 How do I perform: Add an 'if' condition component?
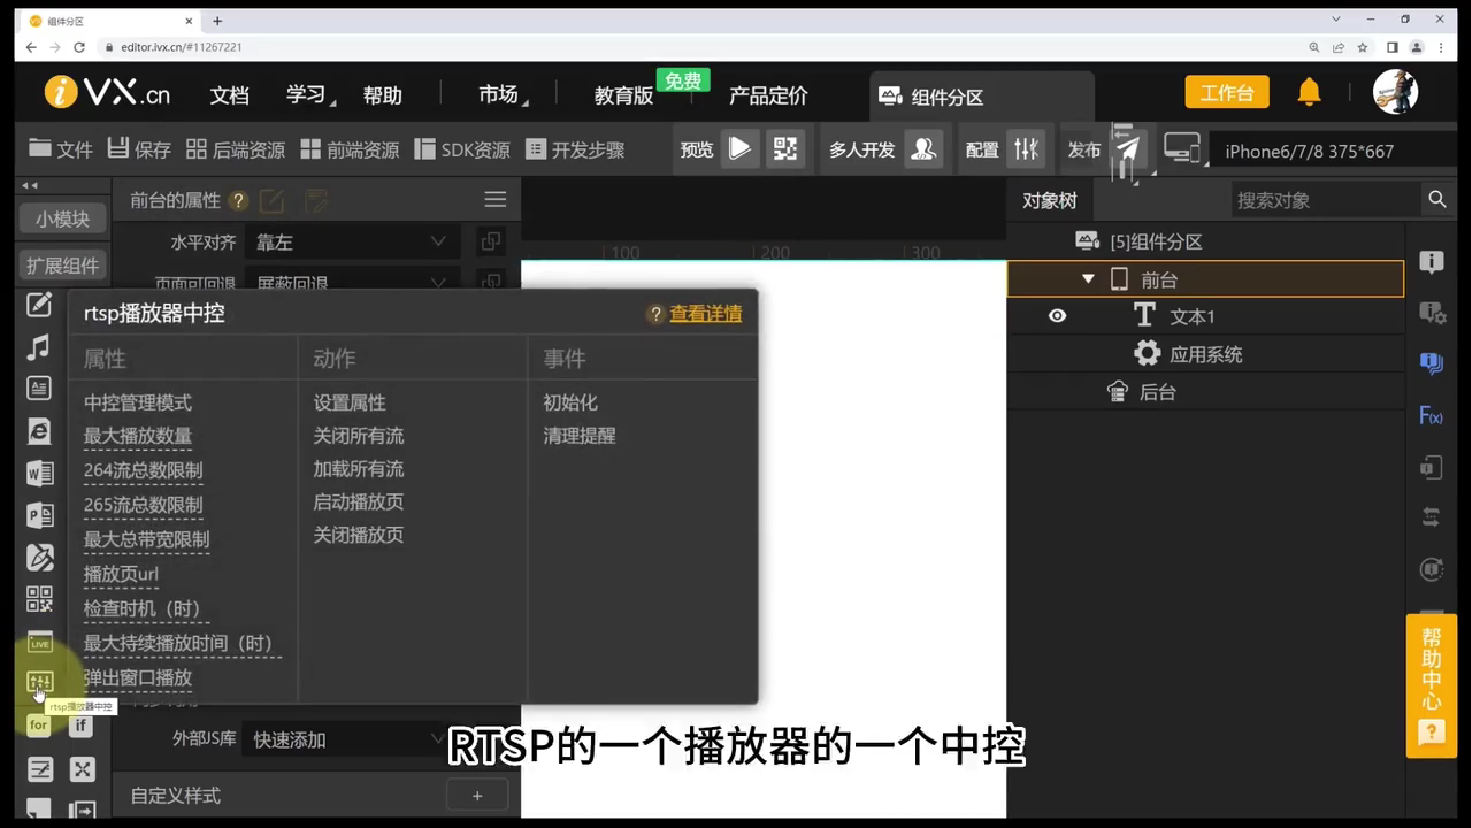point(81,725)
